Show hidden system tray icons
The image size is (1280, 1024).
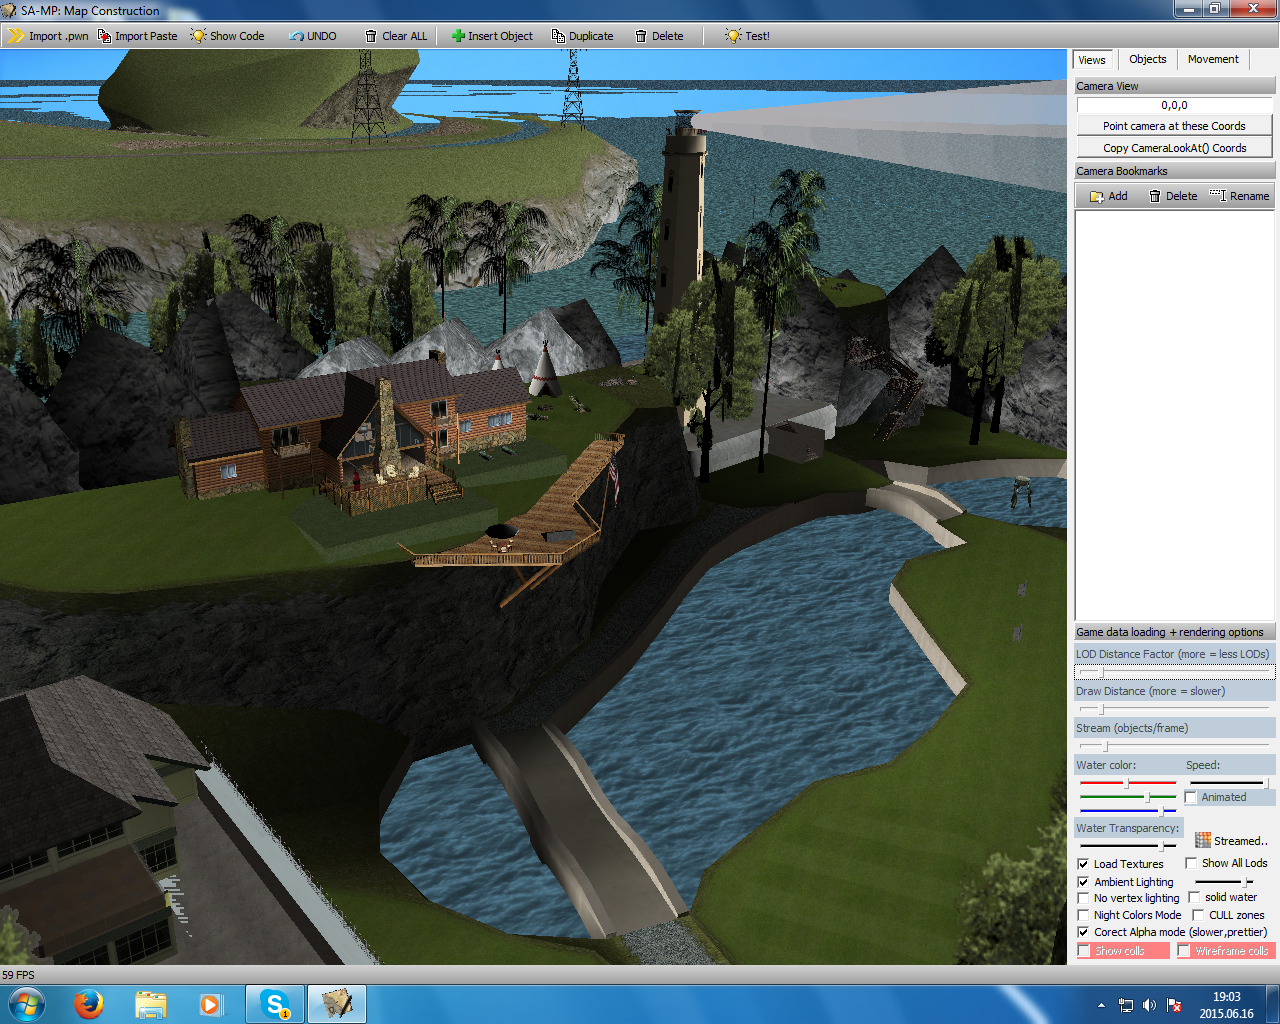point(1101,1005)
